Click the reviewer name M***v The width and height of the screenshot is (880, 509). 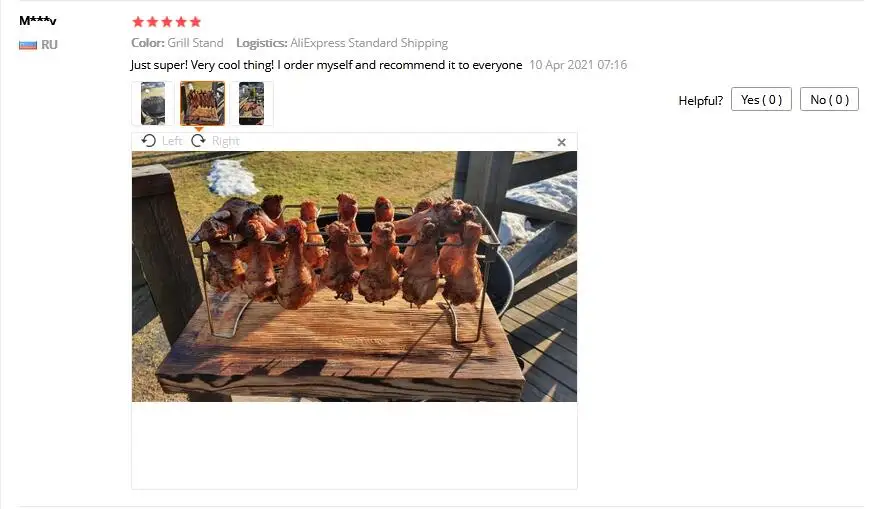(38, 21)
